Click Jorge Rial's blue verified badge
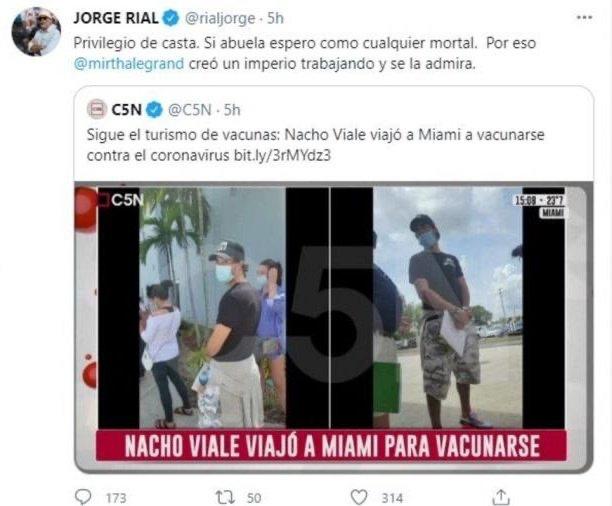612x506 pixels. [x=171, y=18]
